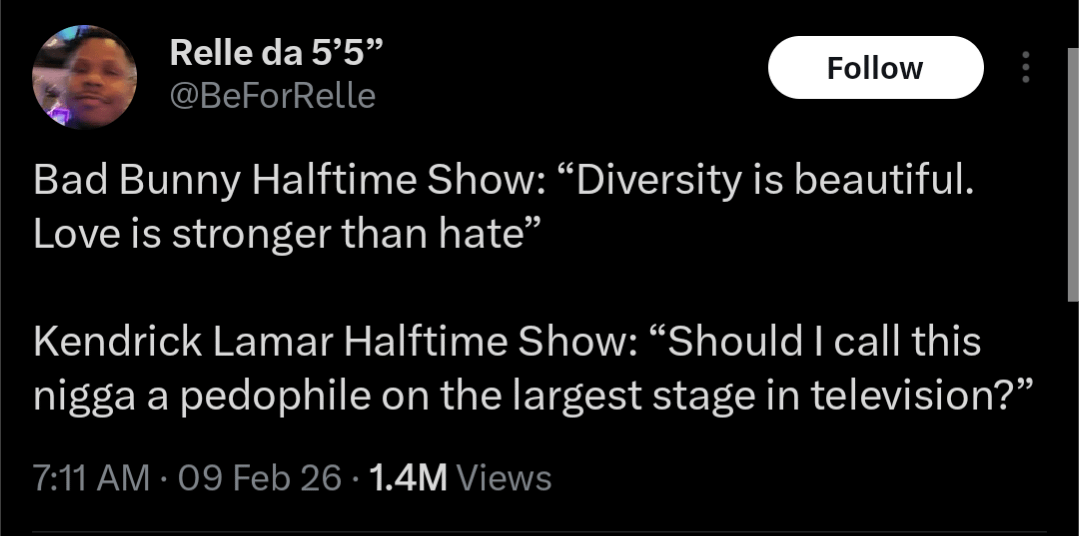Open Relle's profile picture avatar
Screen dimensions: 1079x536
[84, 77]
